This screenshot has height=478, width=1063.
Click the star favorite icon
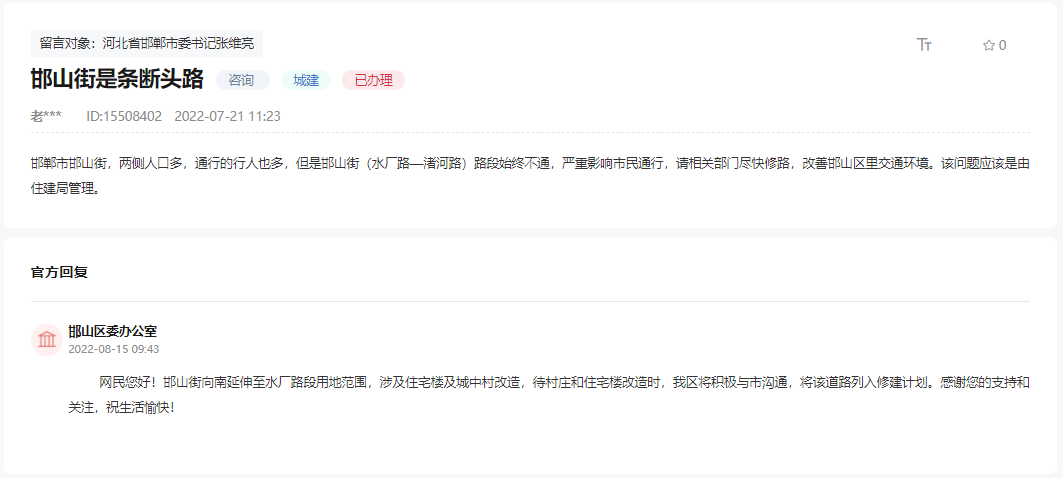(988, 45)
